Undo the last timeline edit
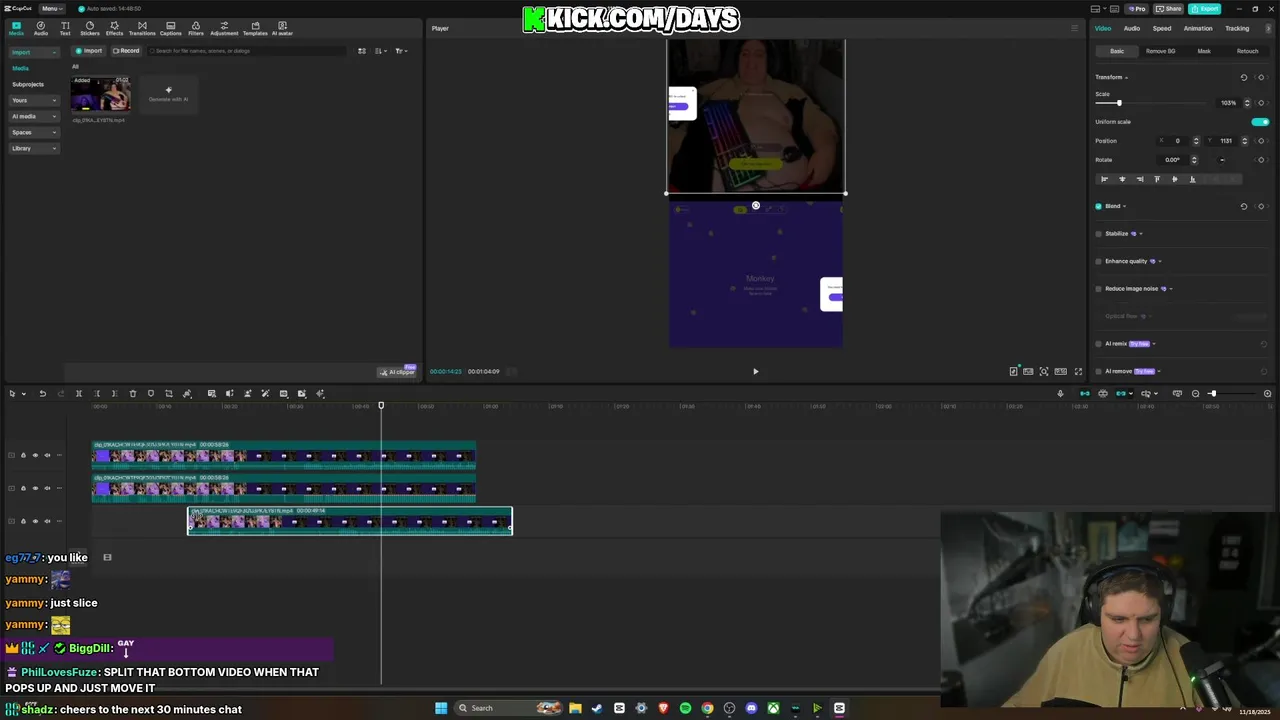 coord(42,394)
